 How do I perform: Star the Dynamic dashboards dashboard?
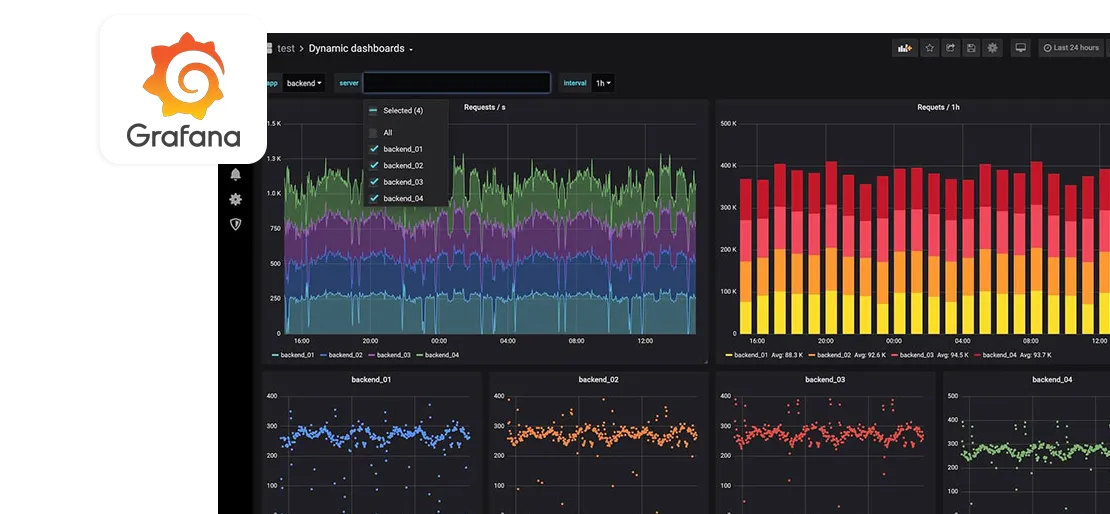tap(929, 48)
